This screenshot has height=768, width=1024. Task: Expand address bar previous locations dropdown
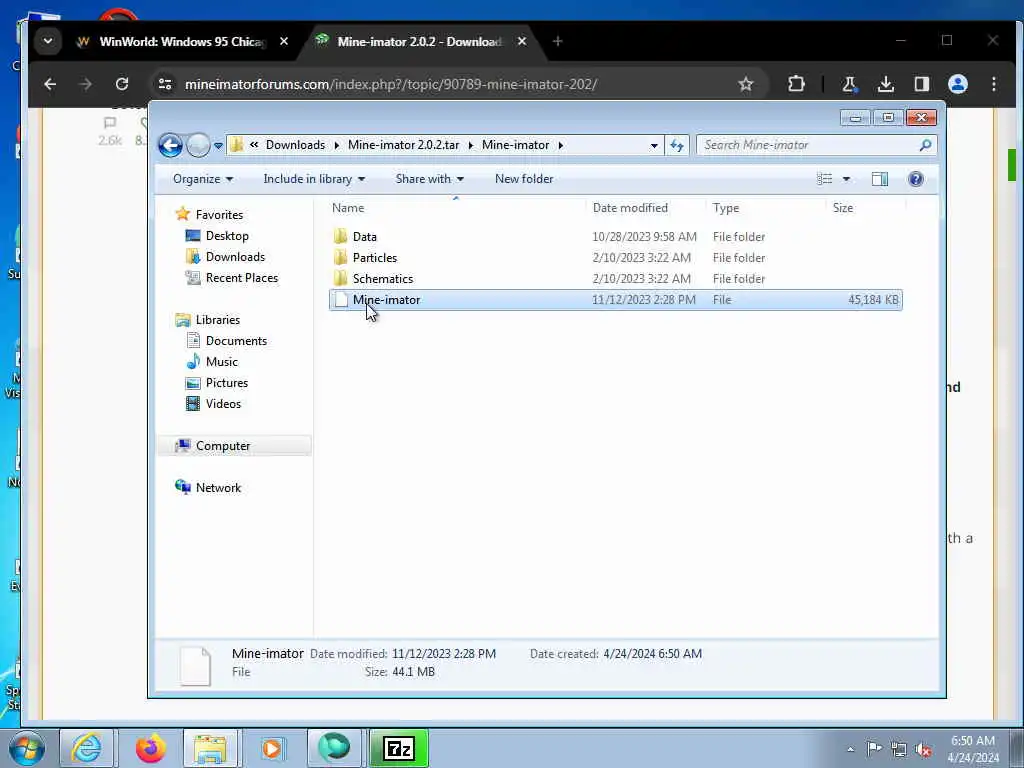tap(654, 146)
